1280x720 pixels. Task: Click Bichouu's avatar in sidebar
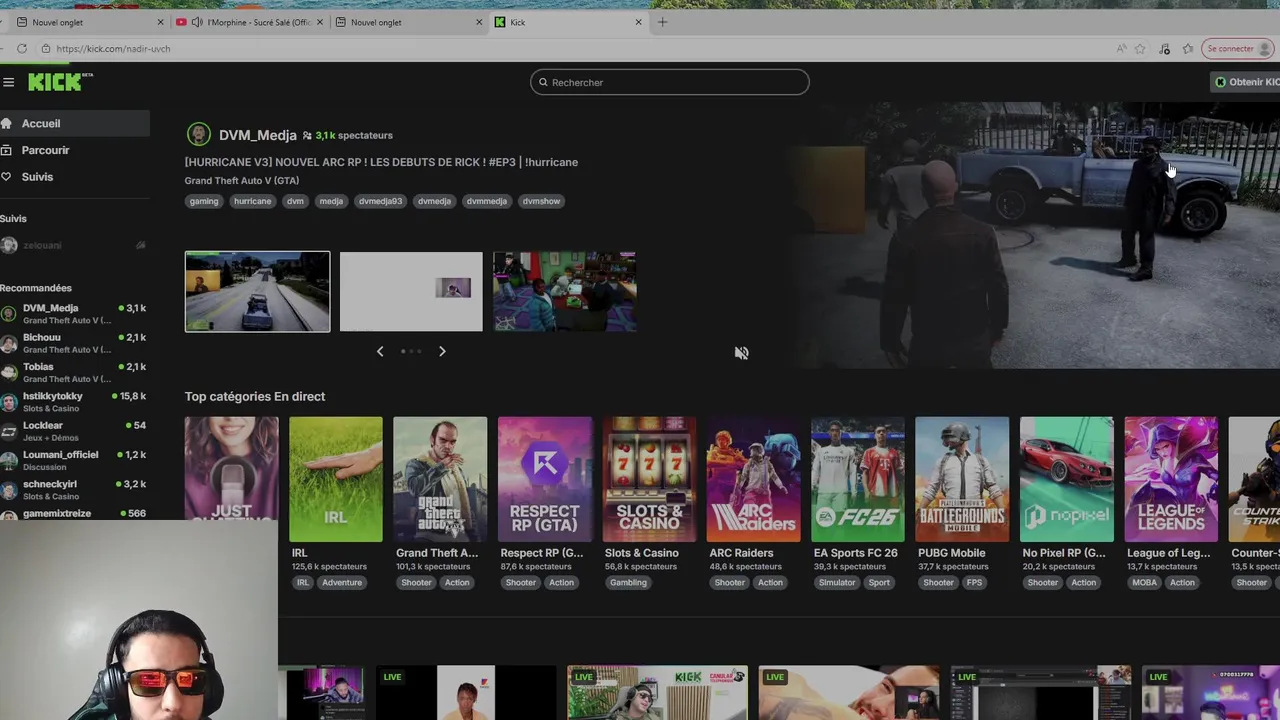point(9,343)
